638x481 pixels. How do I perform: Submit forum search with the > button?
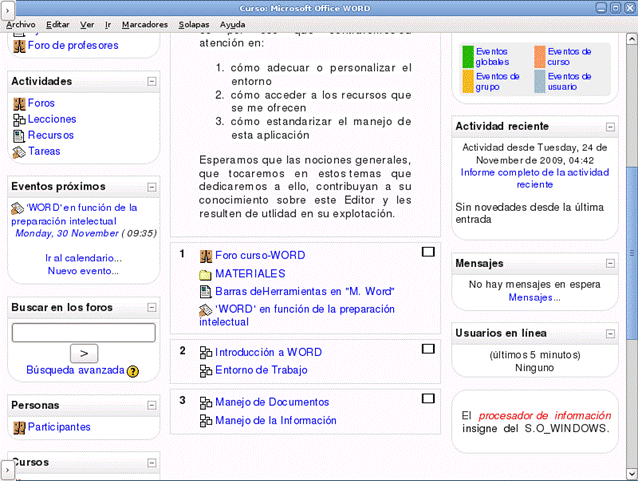click(83, 352)
